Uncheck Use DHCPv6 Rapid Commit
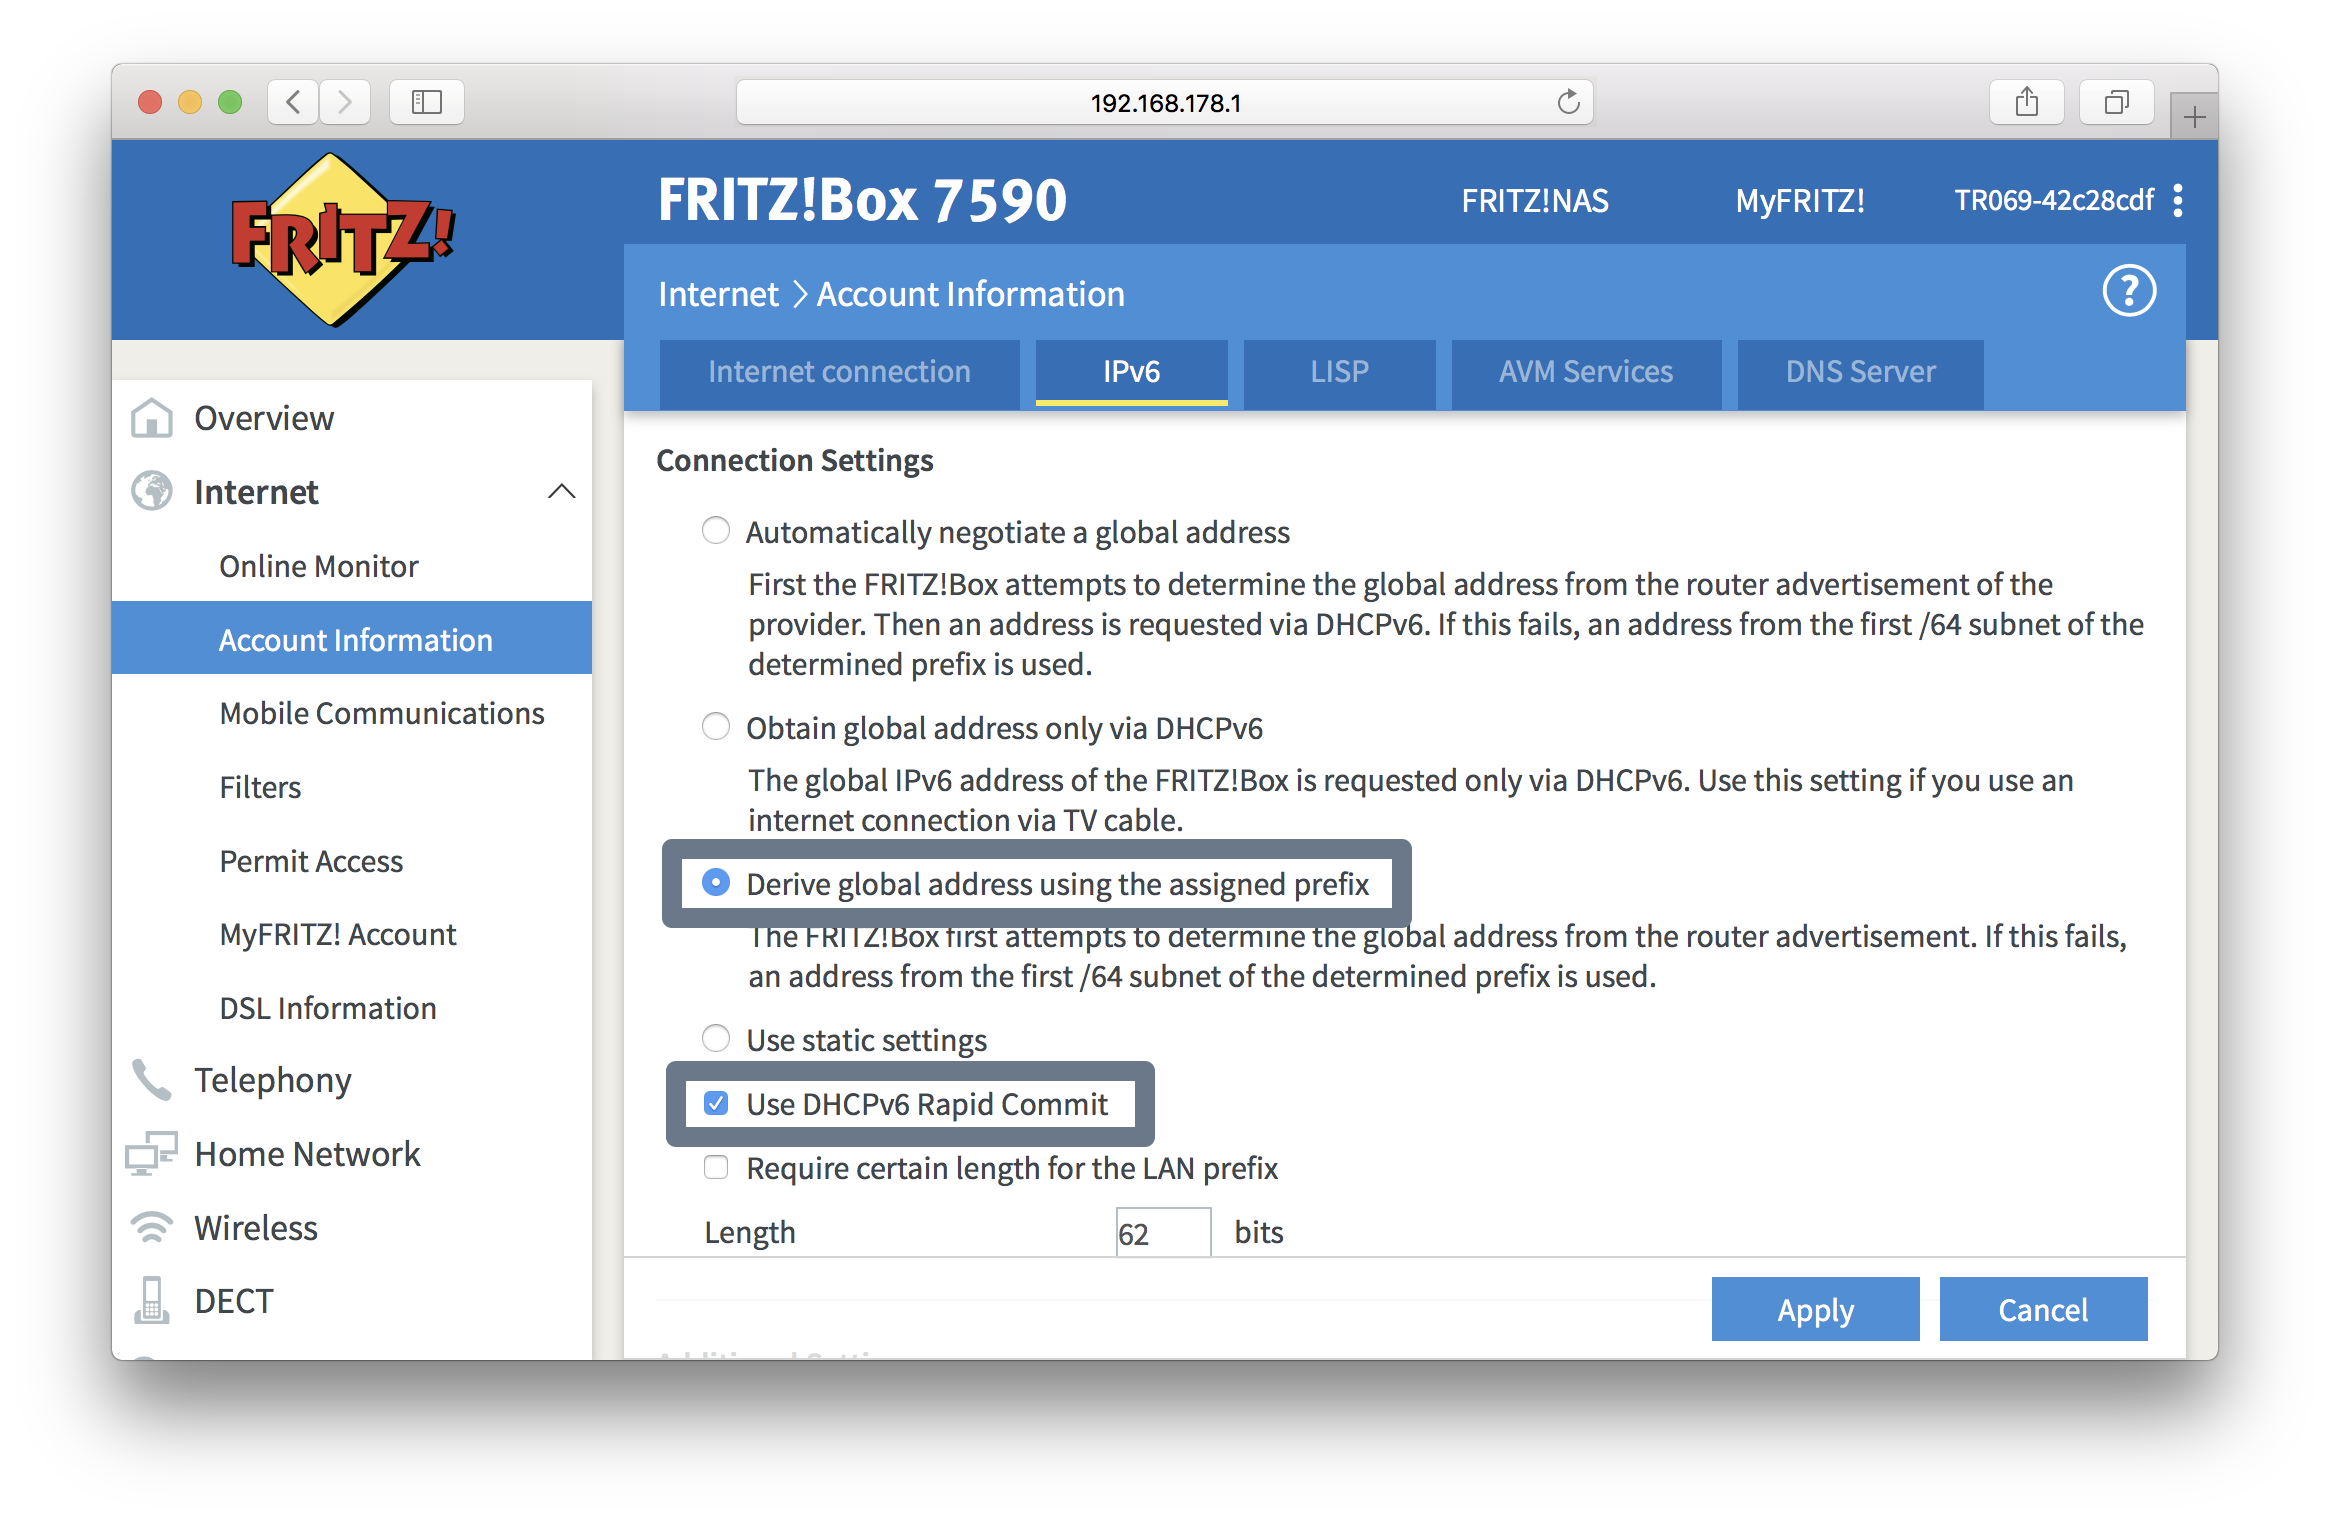 coord(716,1103)
